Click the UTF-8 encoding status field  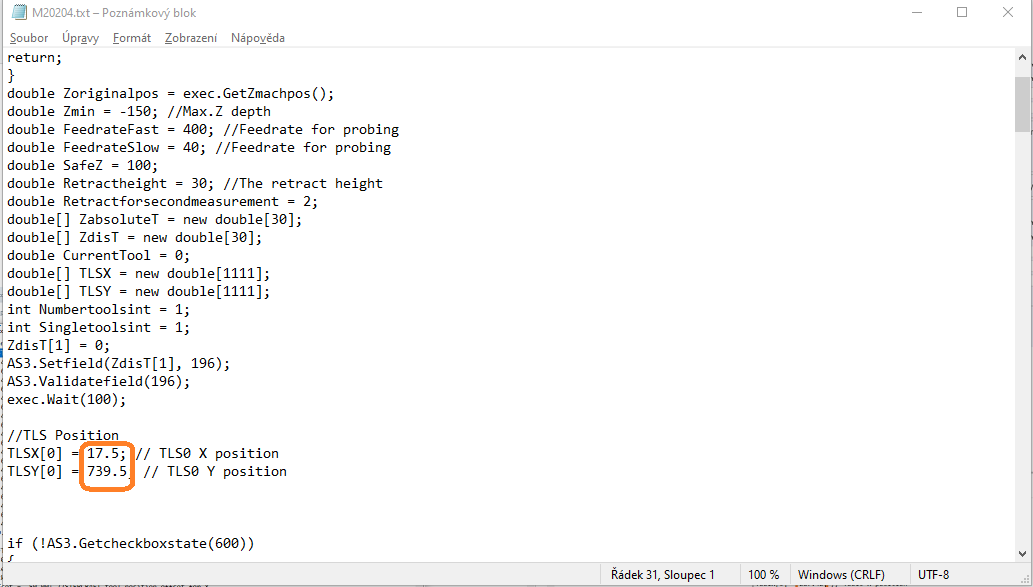click(934, 574)
